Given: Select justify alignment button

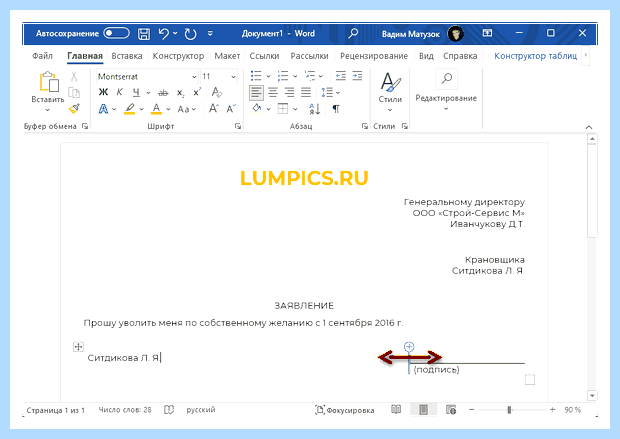Looking at the screenshot, I should pyautogui.click(x=306, y=93).
